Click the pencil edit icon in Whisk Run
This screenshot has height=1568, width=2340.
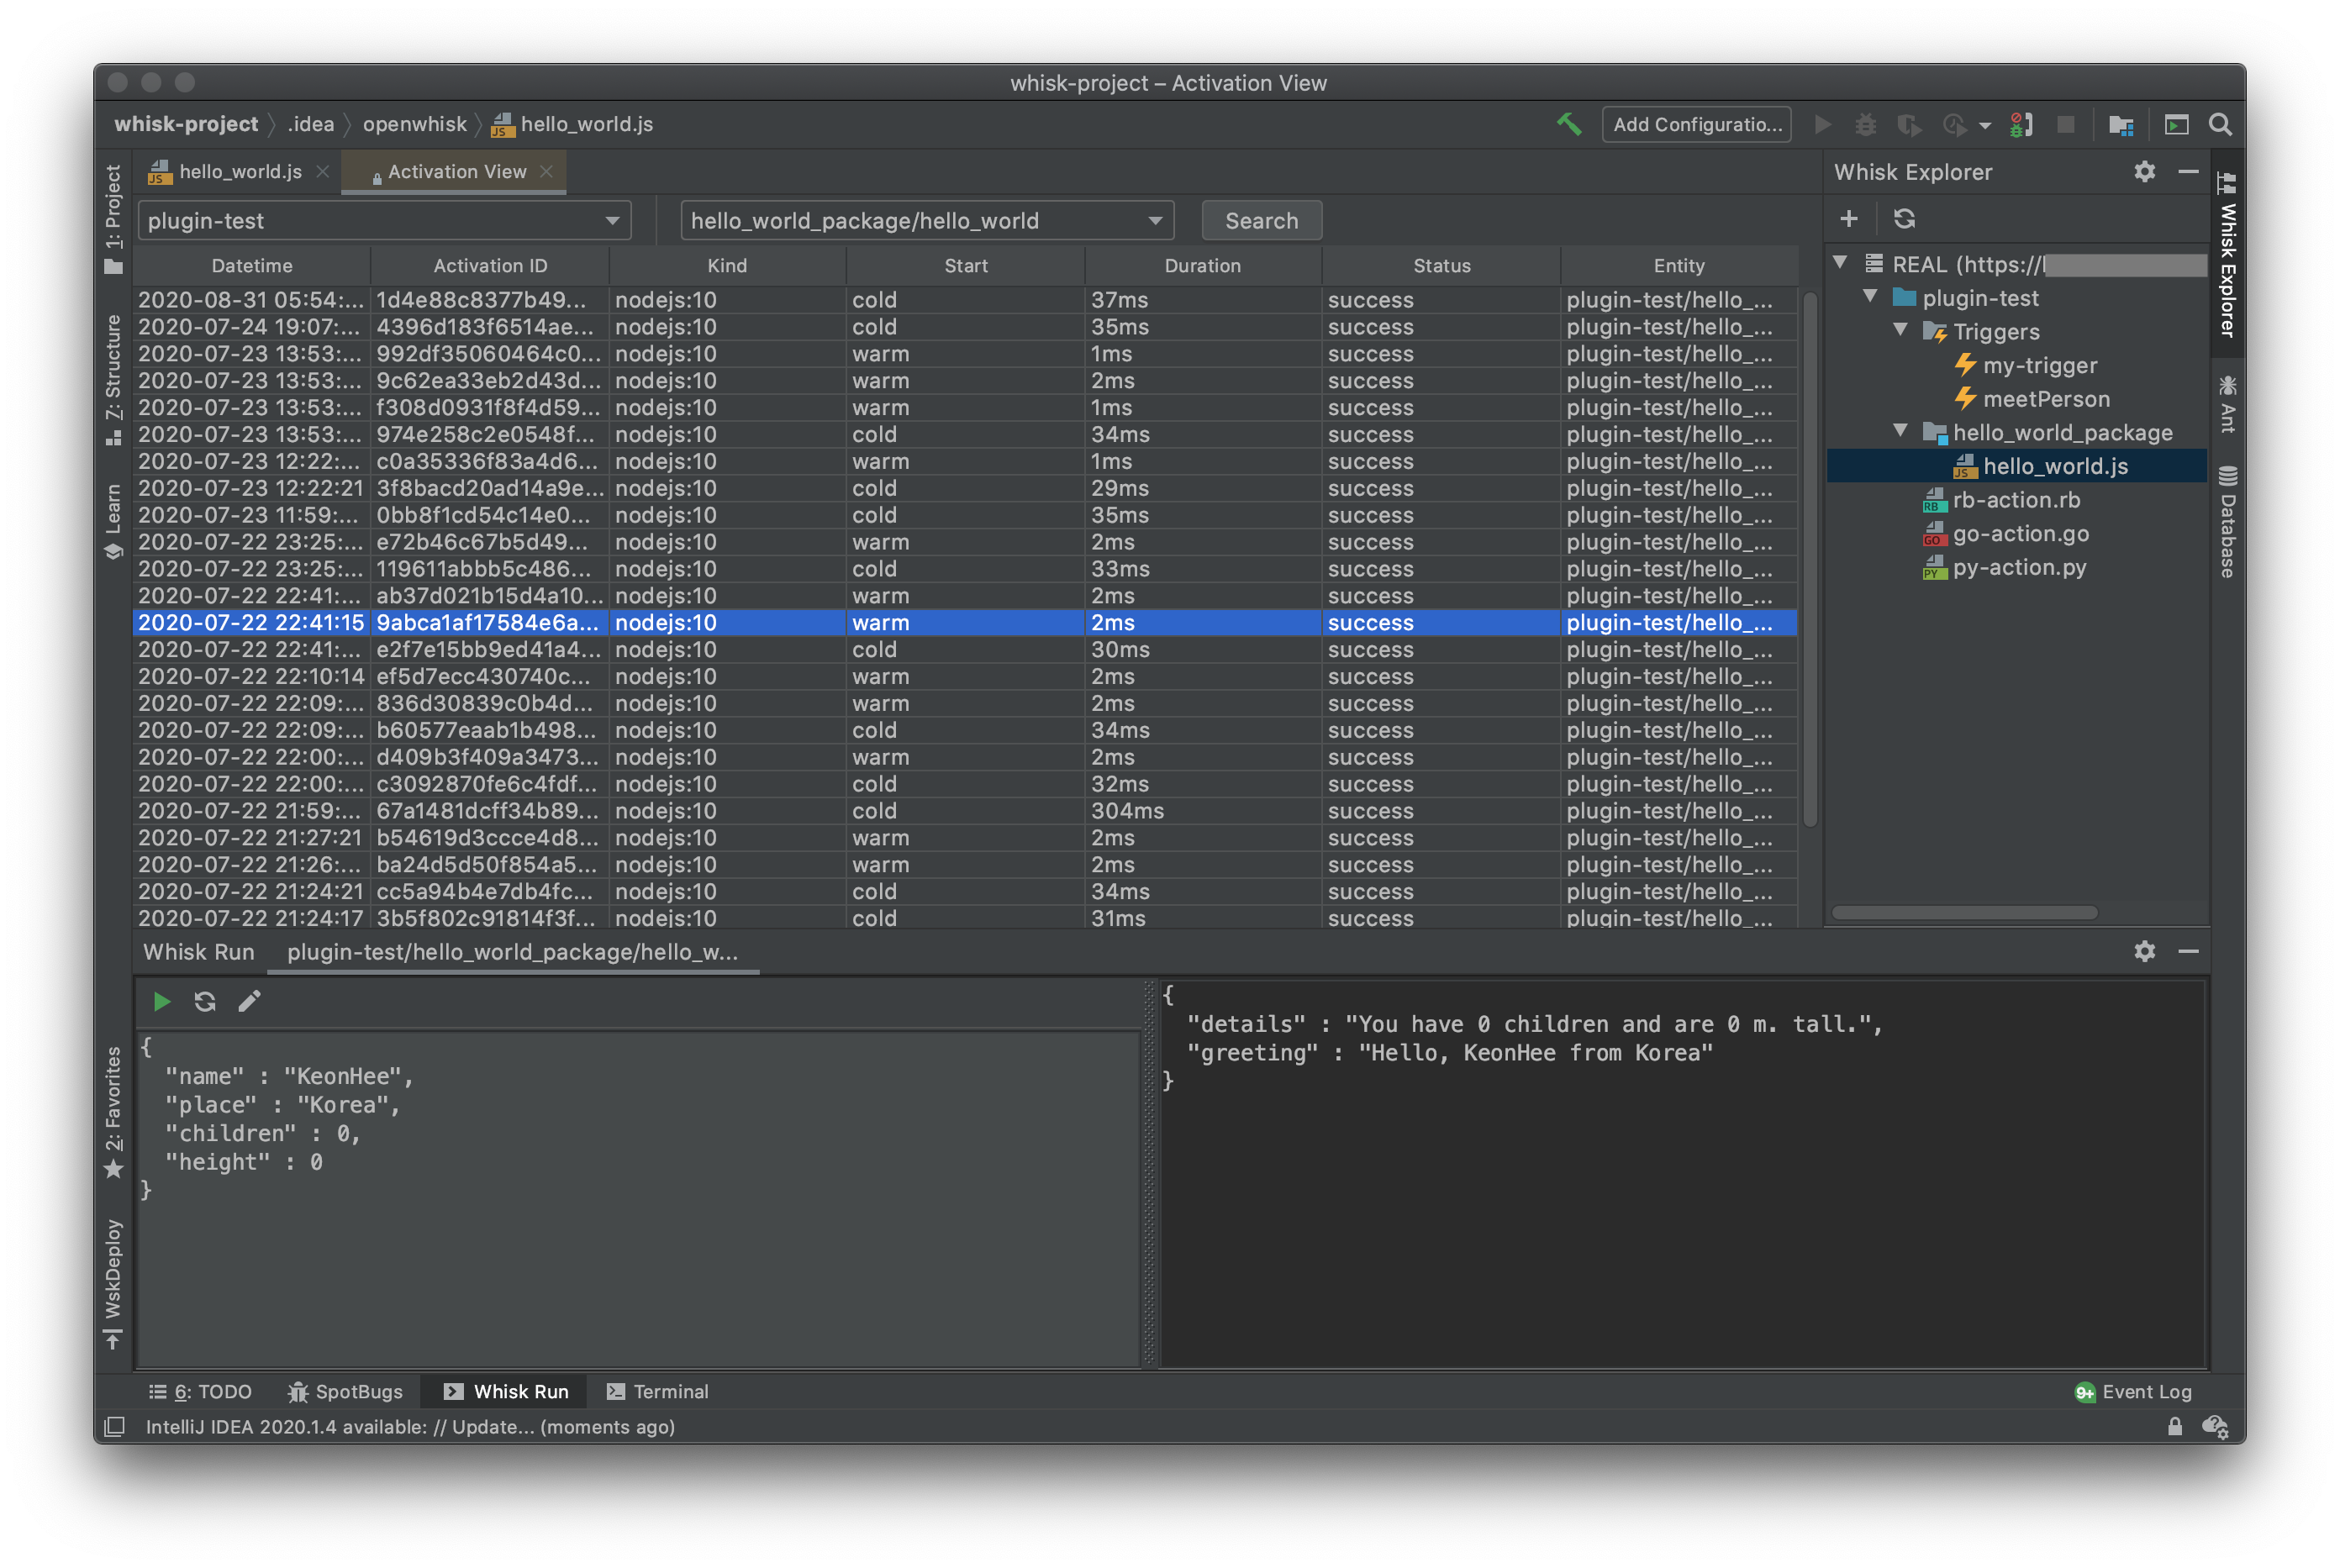(x=249, y=1001)
